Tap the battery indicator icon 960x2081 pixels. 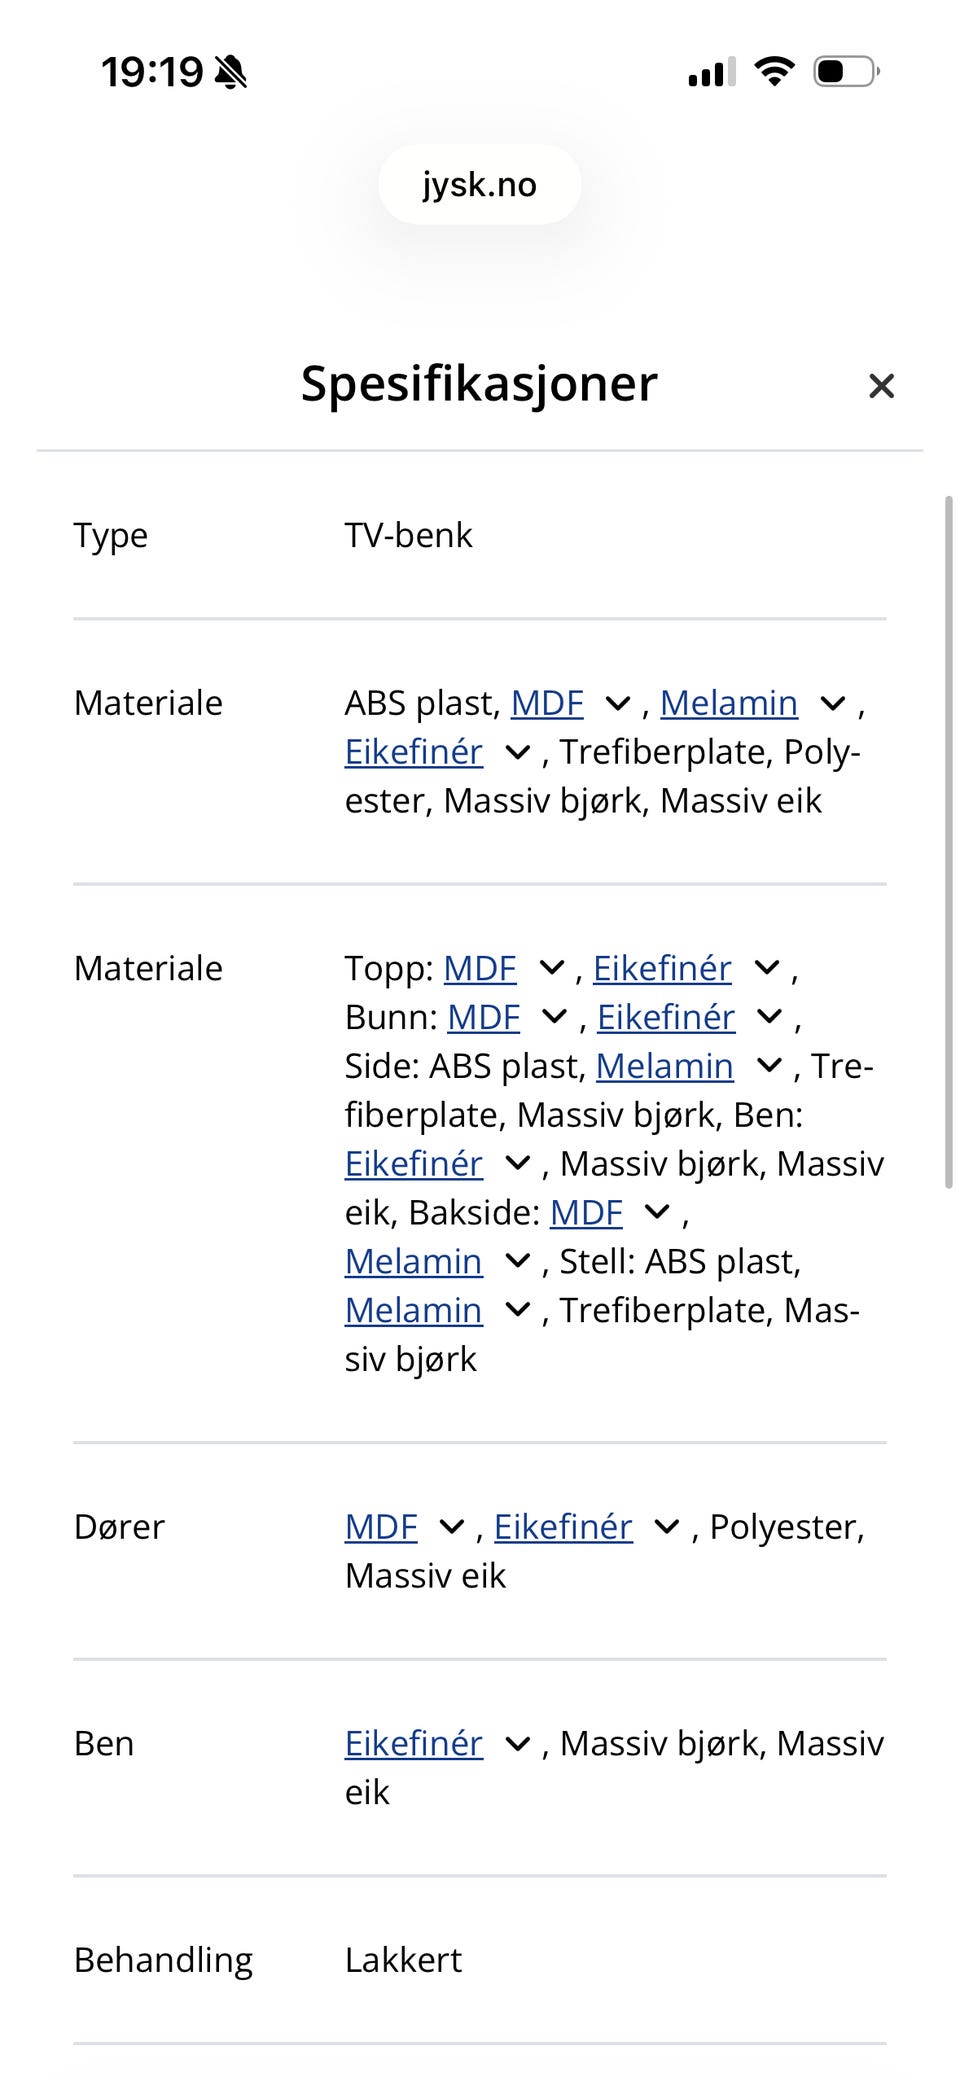tap(843, 70)
